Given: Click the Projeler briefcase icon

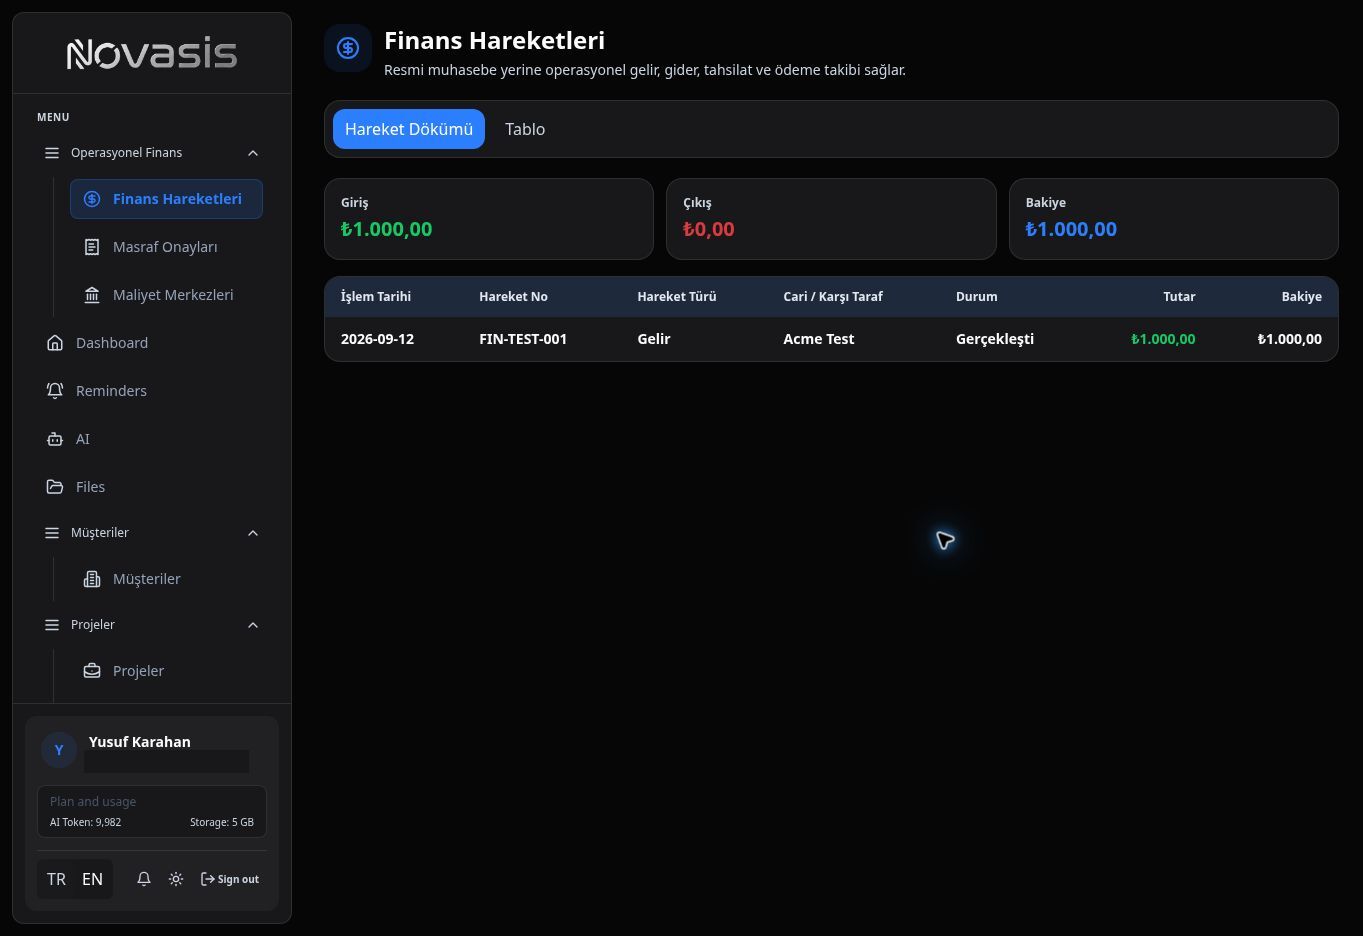Looking at the screenshot, I should point(92,671).
